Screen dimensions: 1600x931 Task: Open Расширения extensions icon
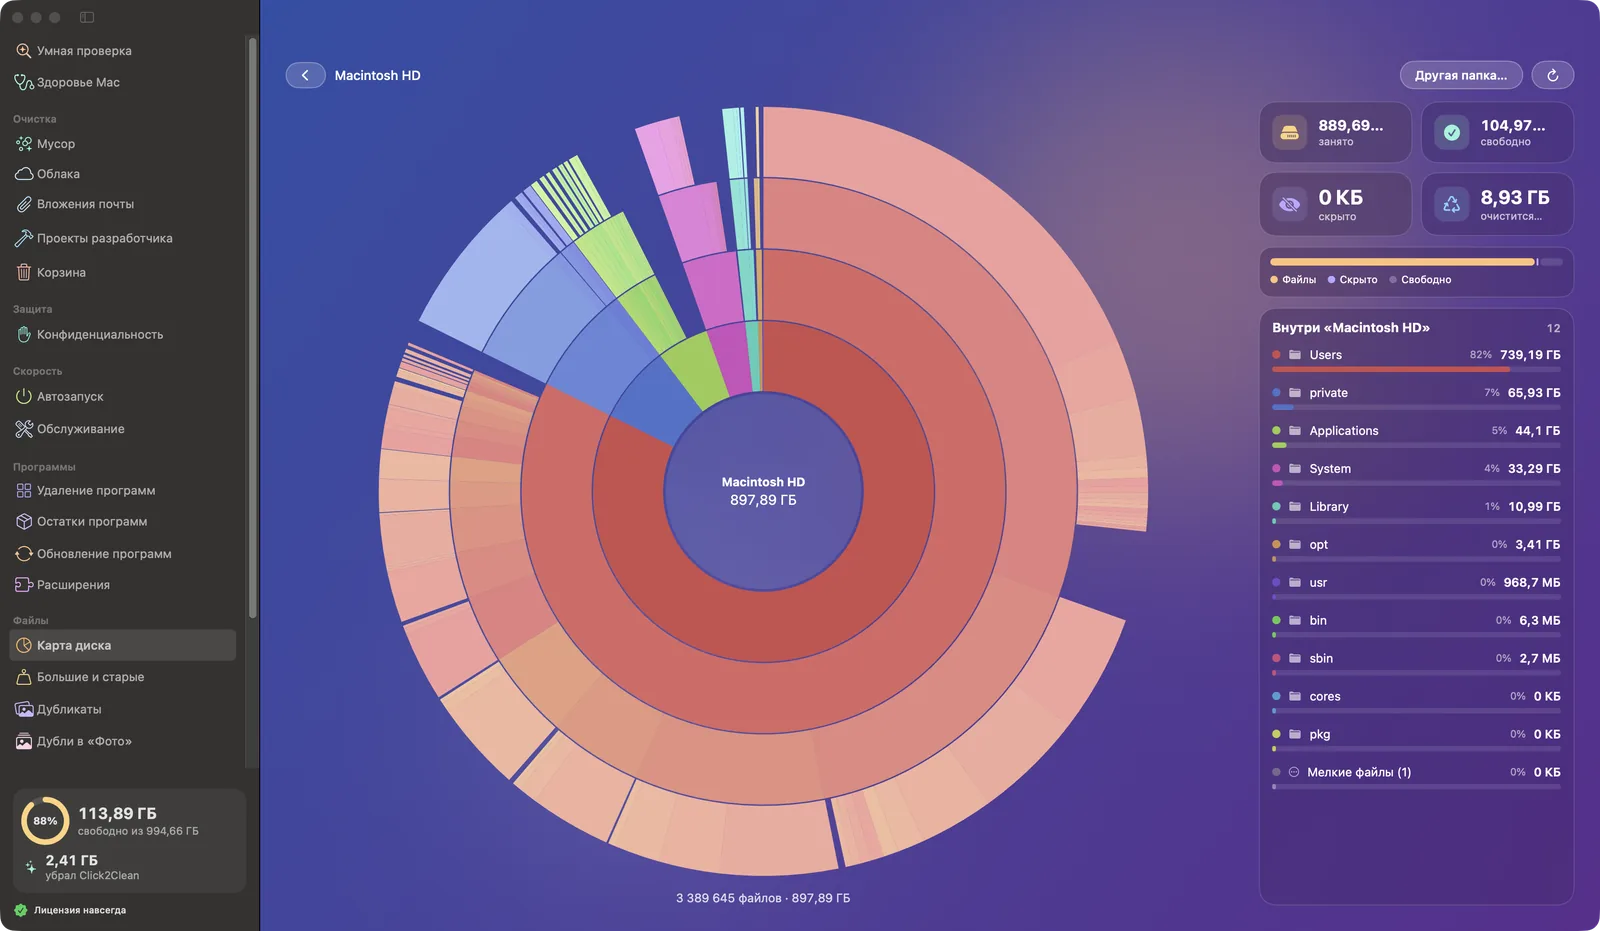tap(24, 584)
